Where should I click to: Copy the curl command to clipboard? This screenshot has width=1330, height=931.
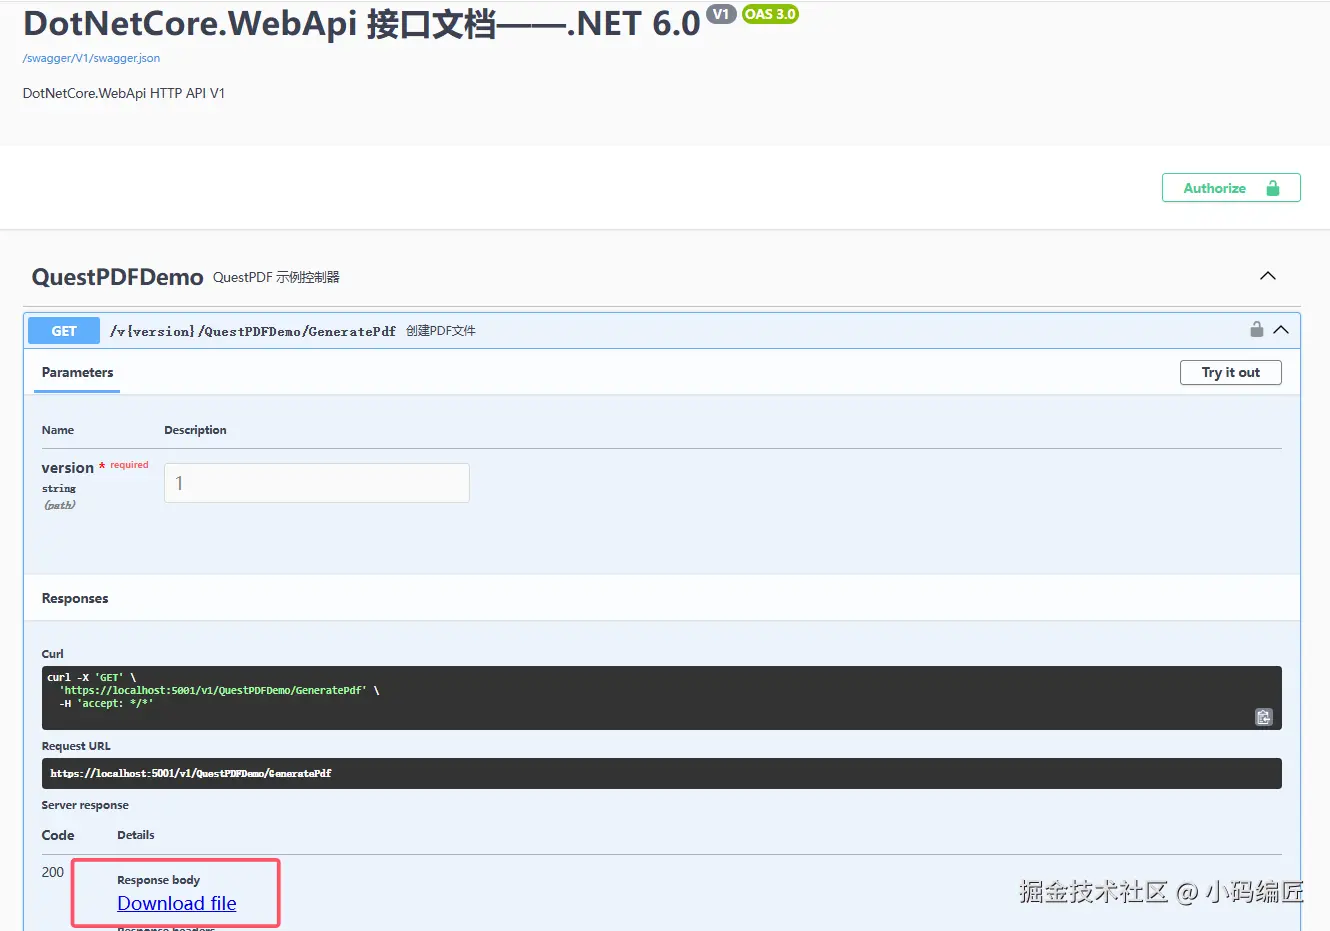coord(1264,717)
